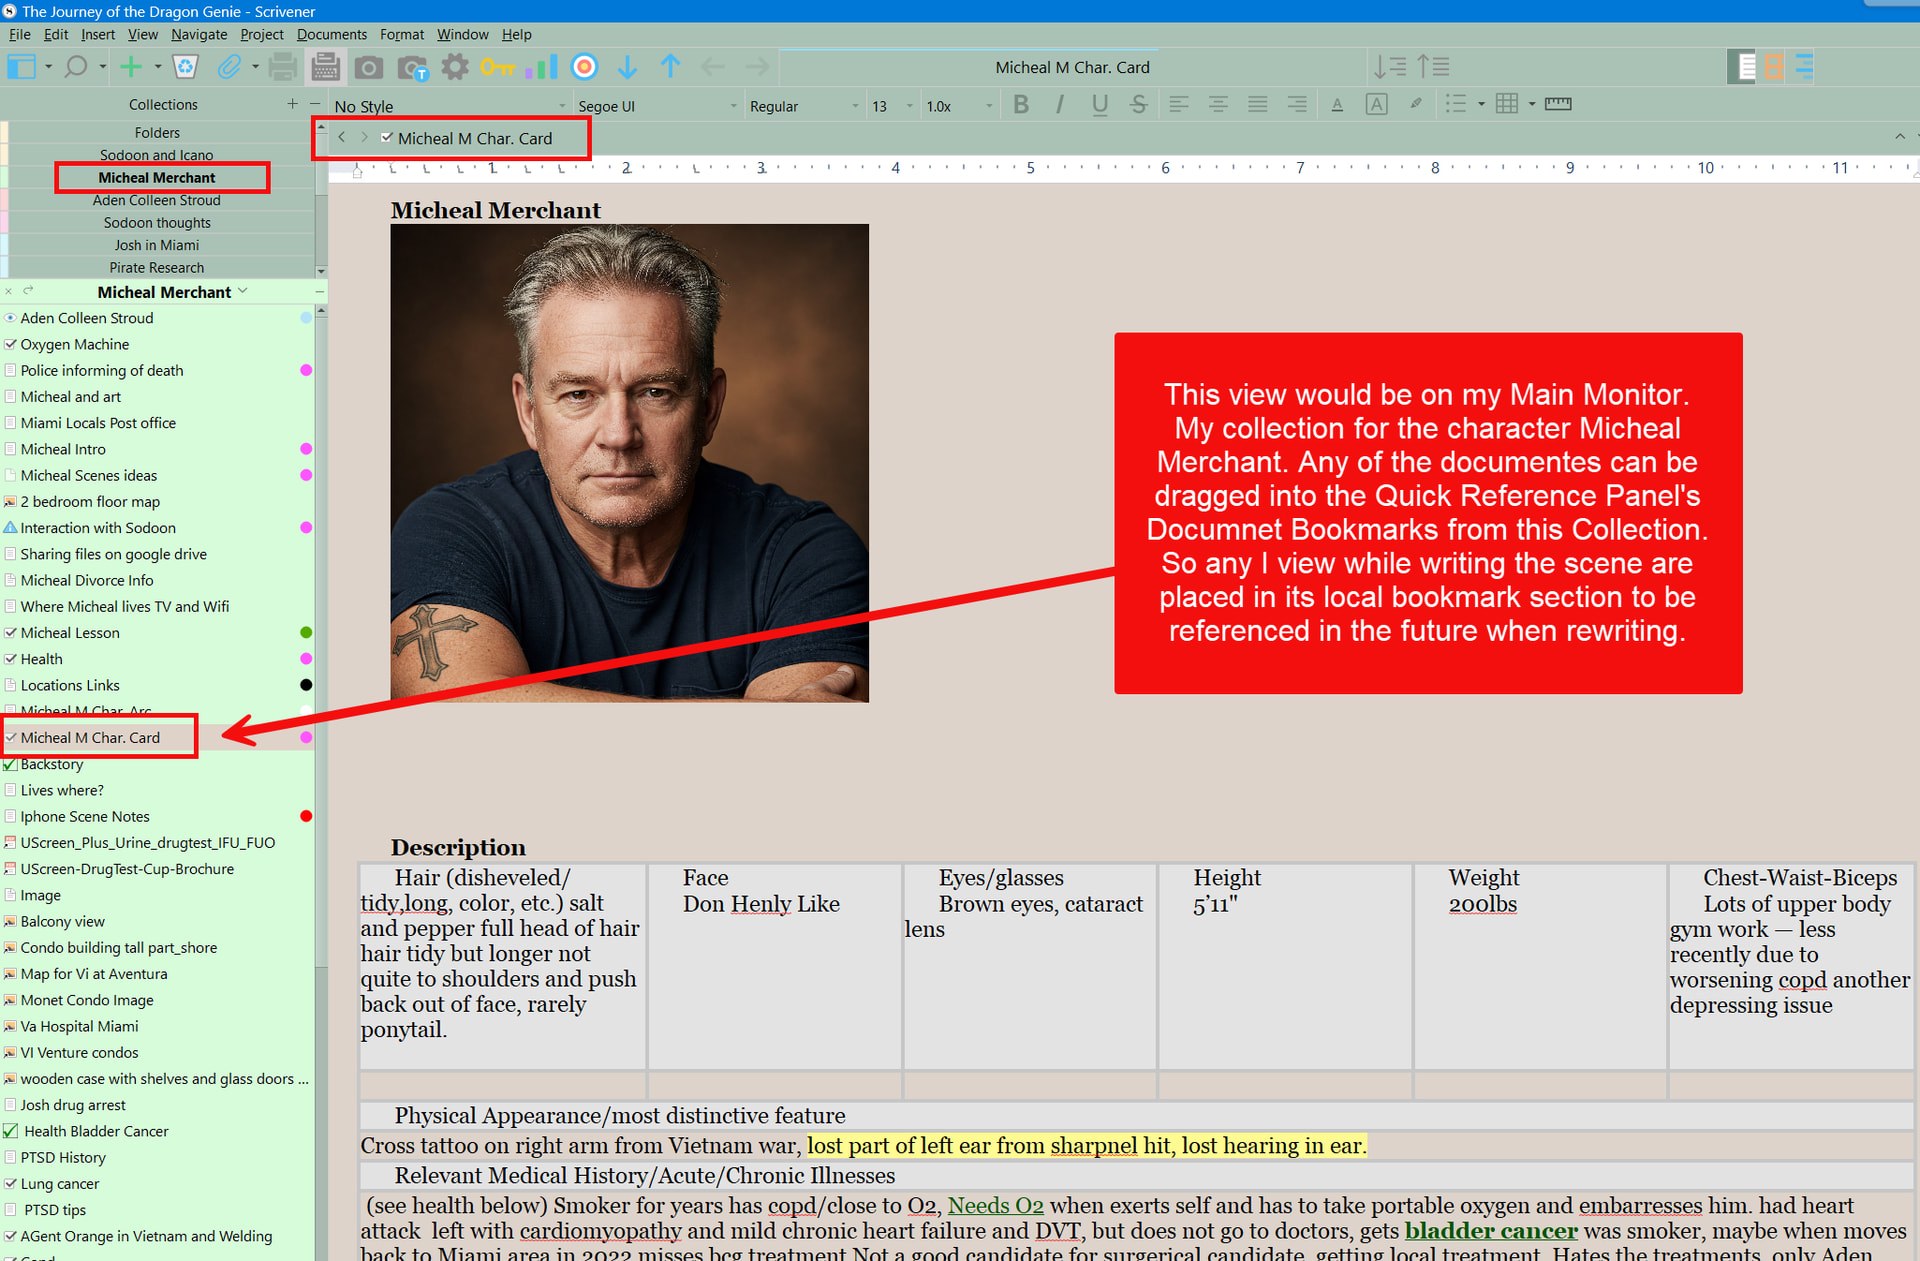Expand the table insert dropdown arrow
The image size is (1920, 1261).
point(1531,105)
